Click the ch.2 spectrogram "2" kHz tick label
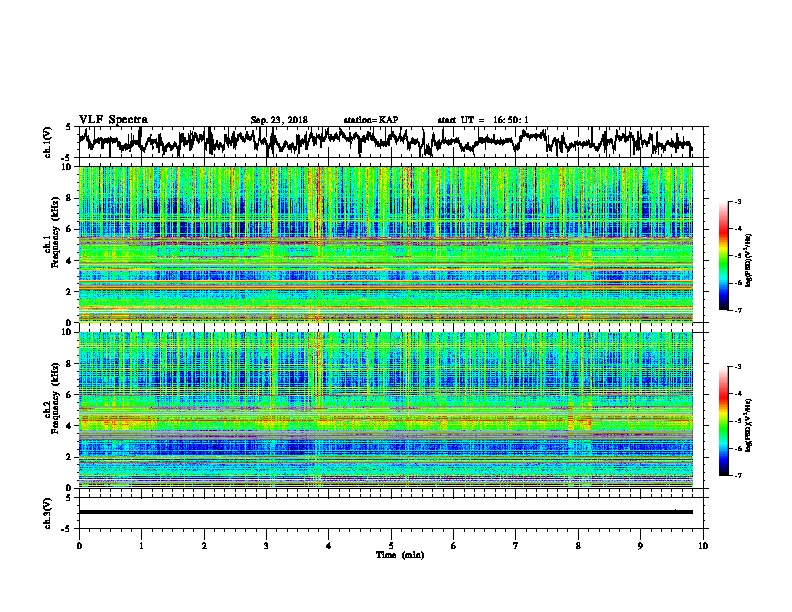The height and width of the screenshot is (612, 792). [69, 456]
